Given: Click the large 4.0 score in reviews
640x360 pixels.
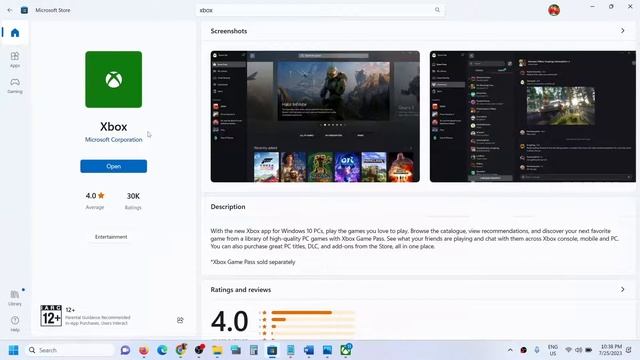Looking at the screenshot, I should [x=229, y=321].
